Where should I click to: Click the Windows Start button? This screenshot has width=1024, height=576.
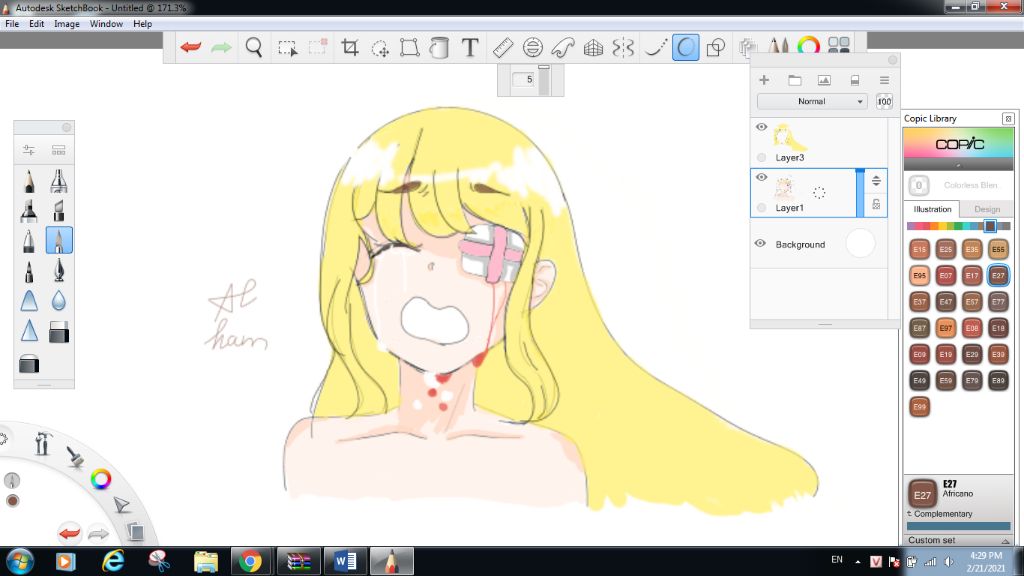(x=20, y=561)
